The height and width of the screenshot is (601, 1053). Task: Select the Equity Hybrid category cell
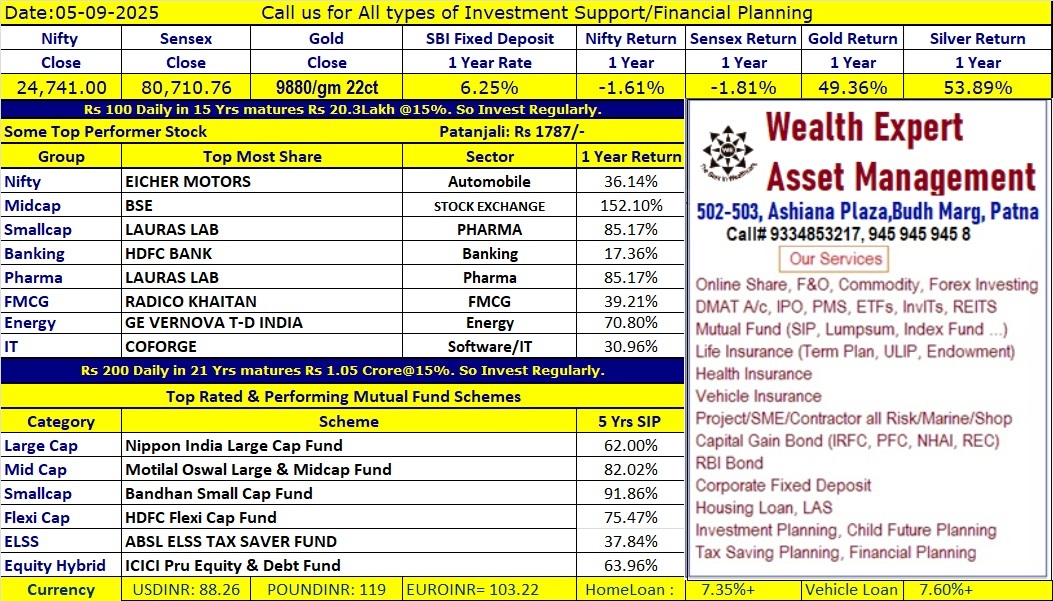pos(61,565)
